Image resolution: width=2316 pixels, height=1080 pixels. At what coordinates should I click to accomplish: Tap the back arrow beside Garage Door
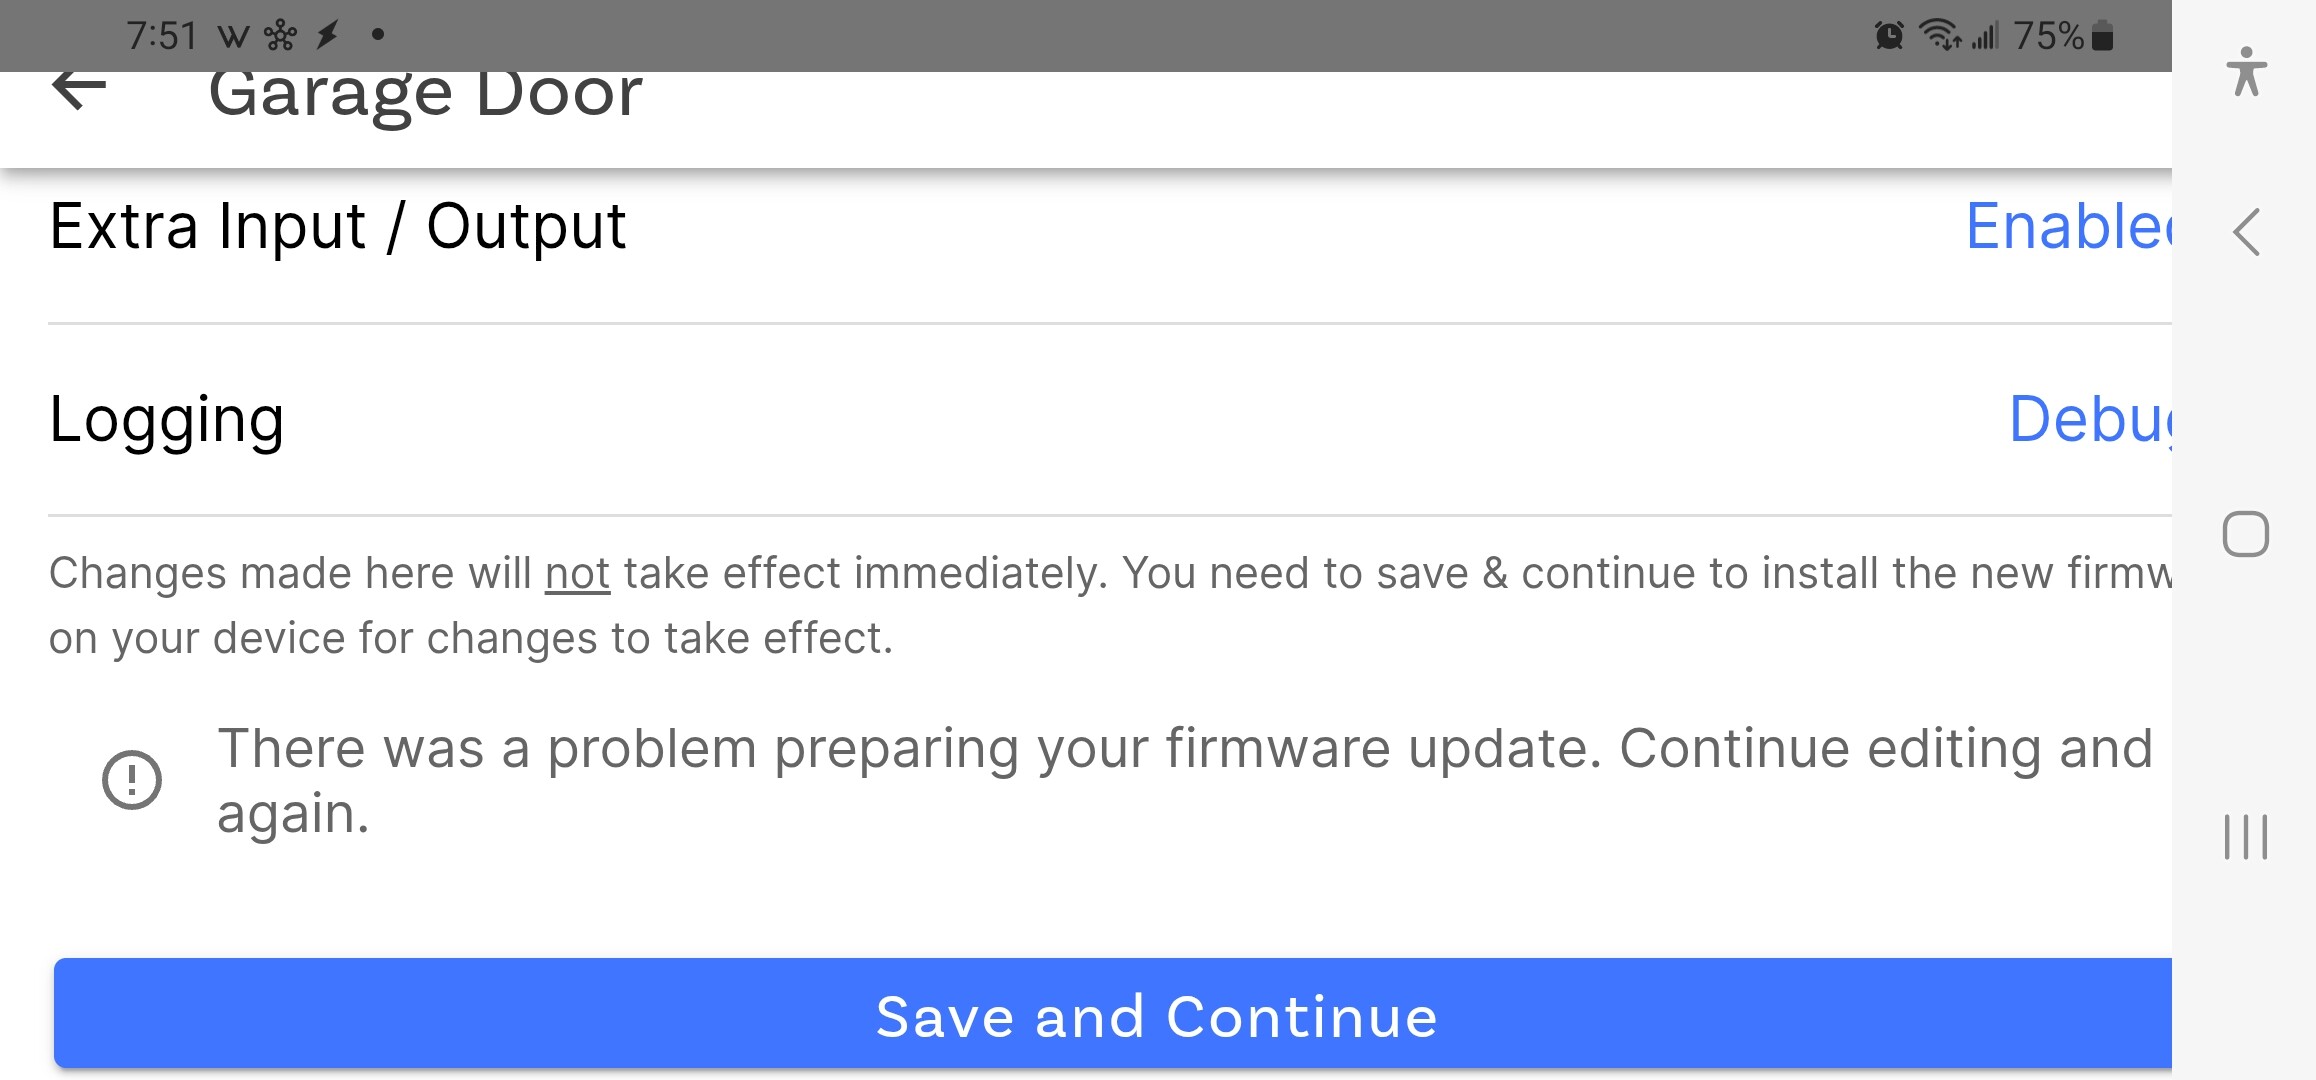(79, 91)
